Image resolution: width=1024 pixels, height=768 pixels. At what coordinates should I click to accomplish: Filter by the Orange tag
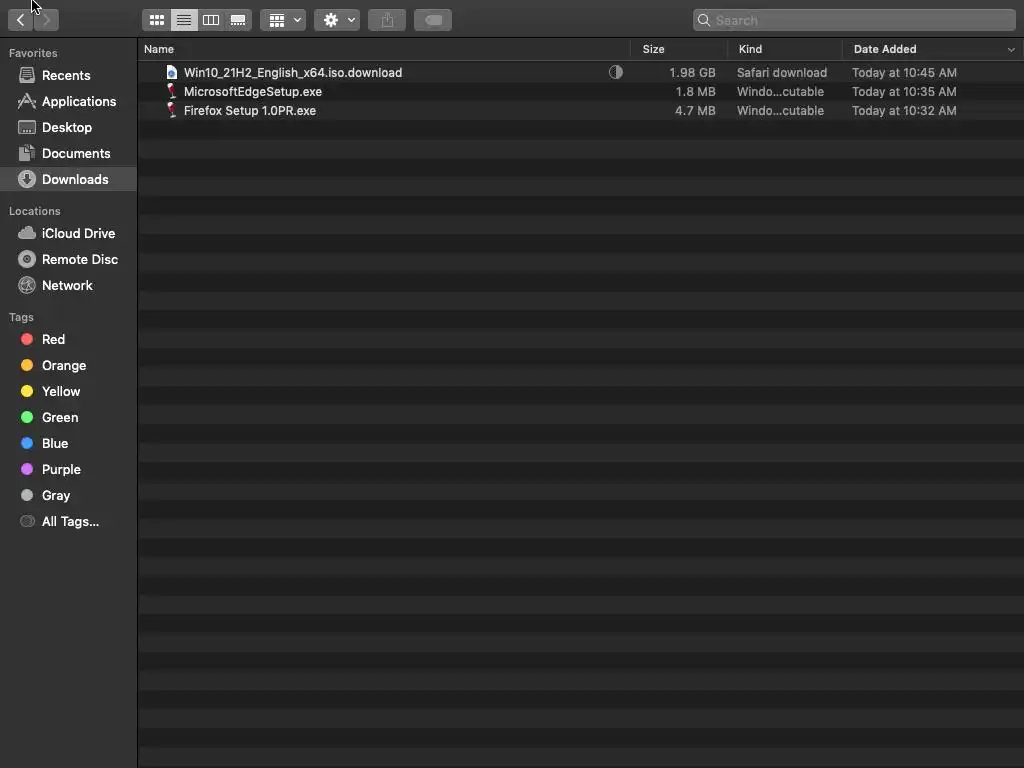(x=69, y=365)
